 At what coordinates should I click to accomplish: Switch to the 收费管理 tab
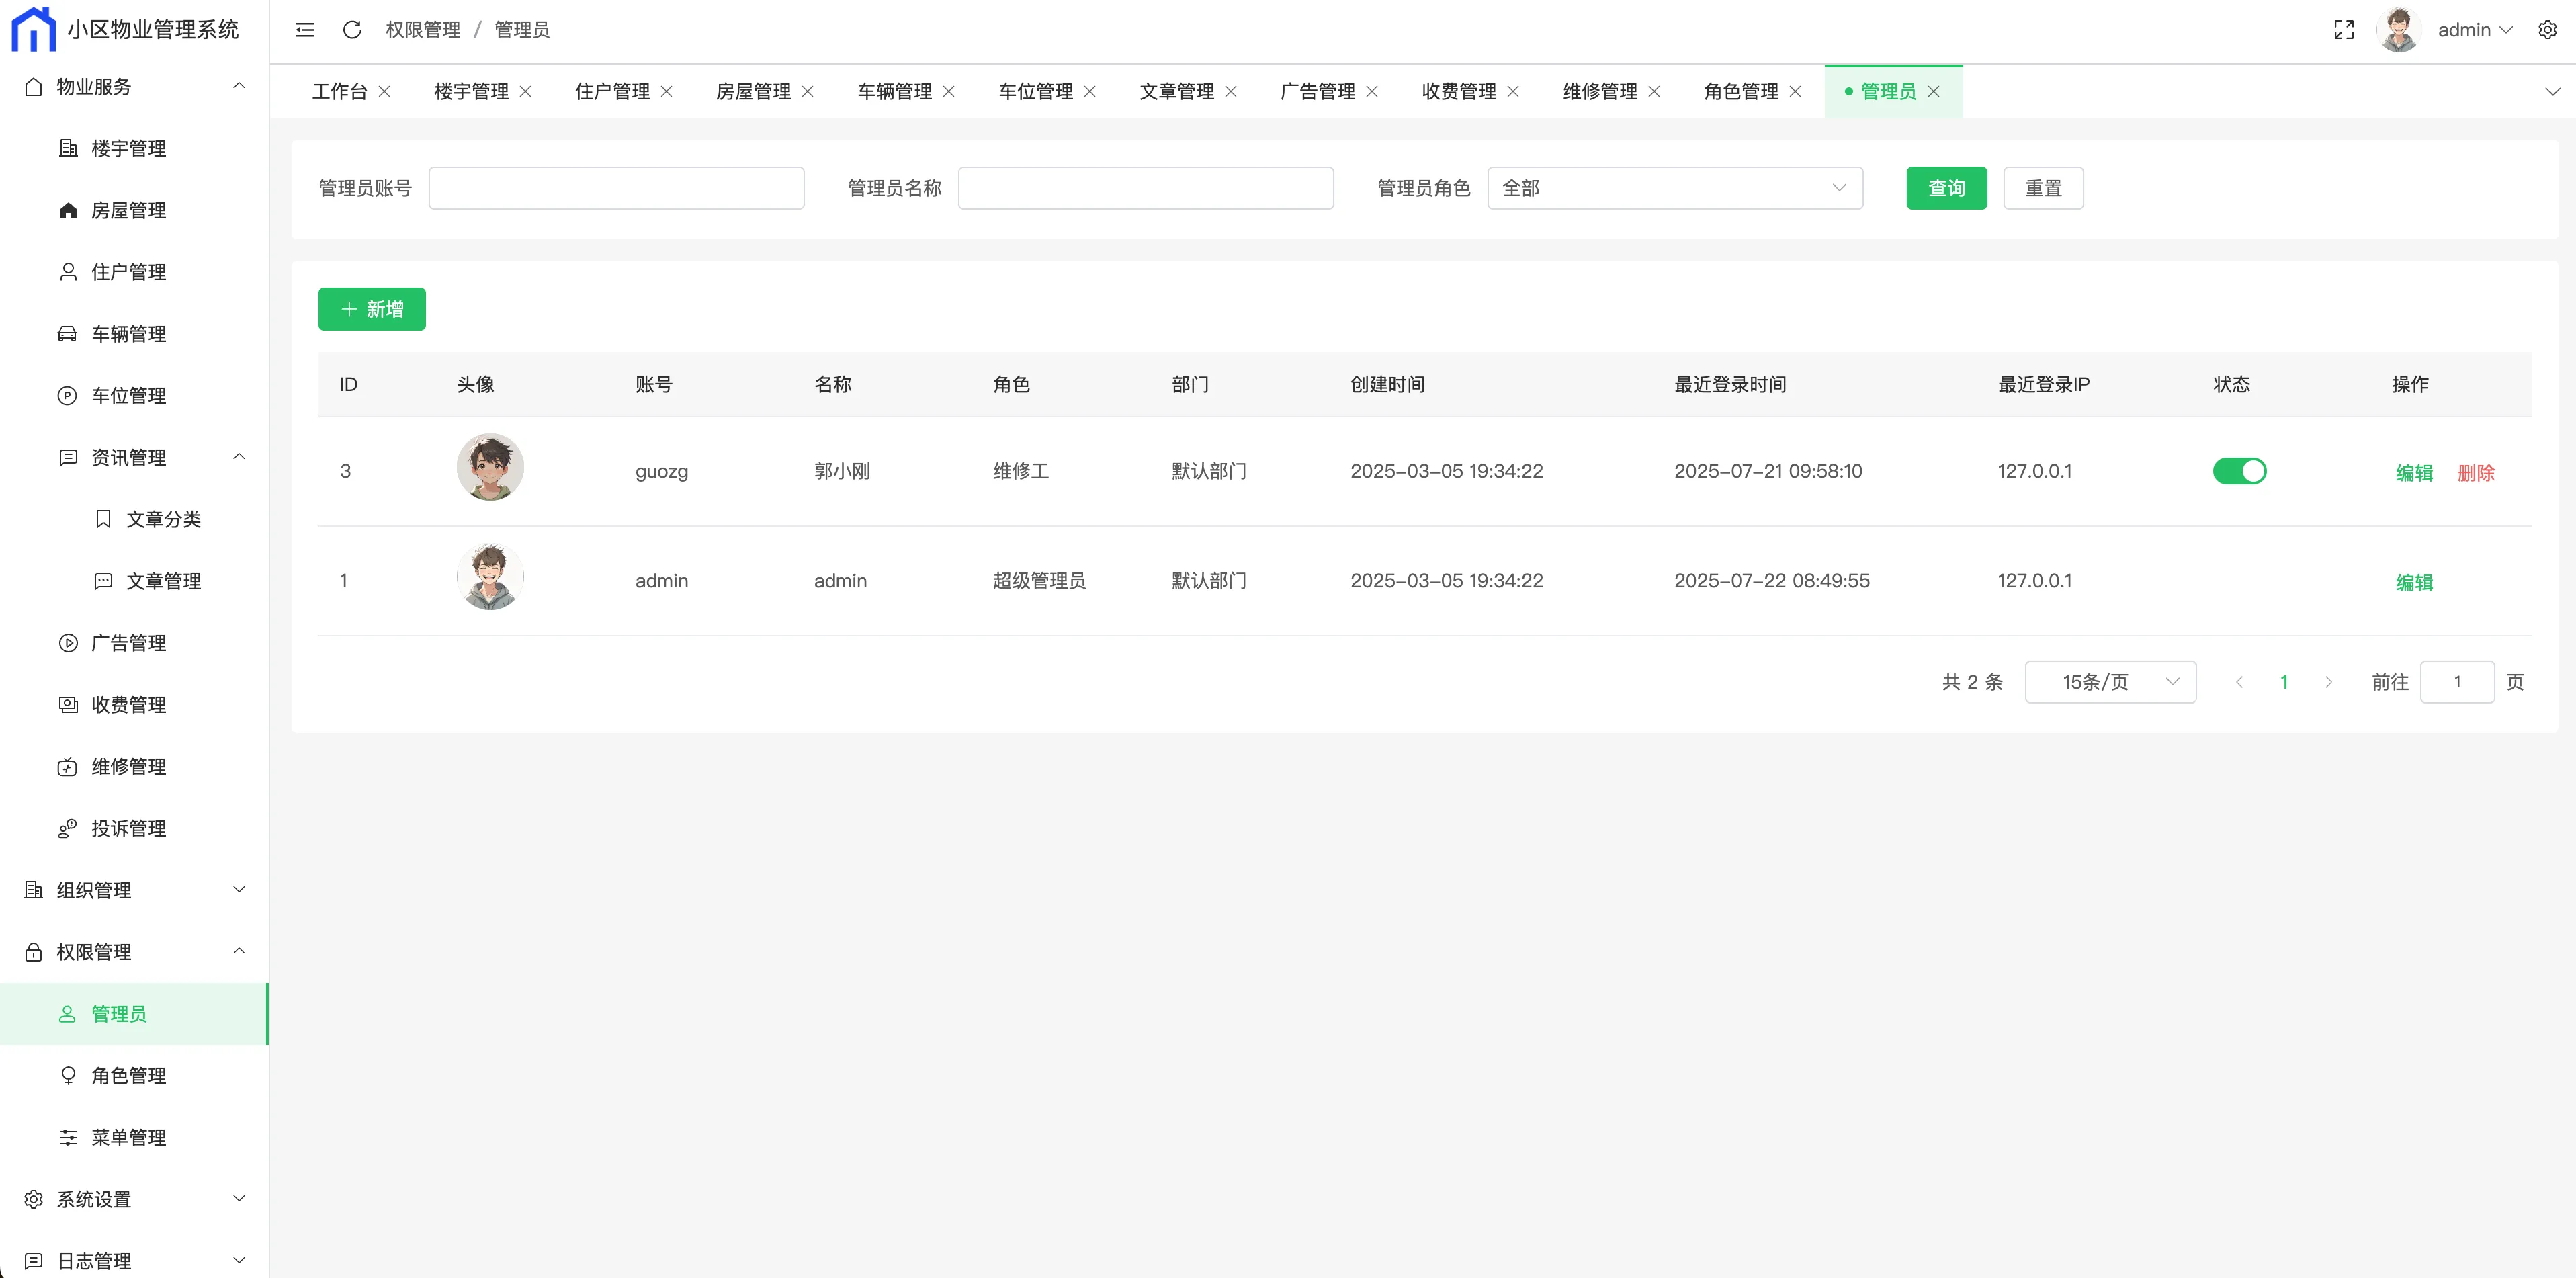point(1458,92)
